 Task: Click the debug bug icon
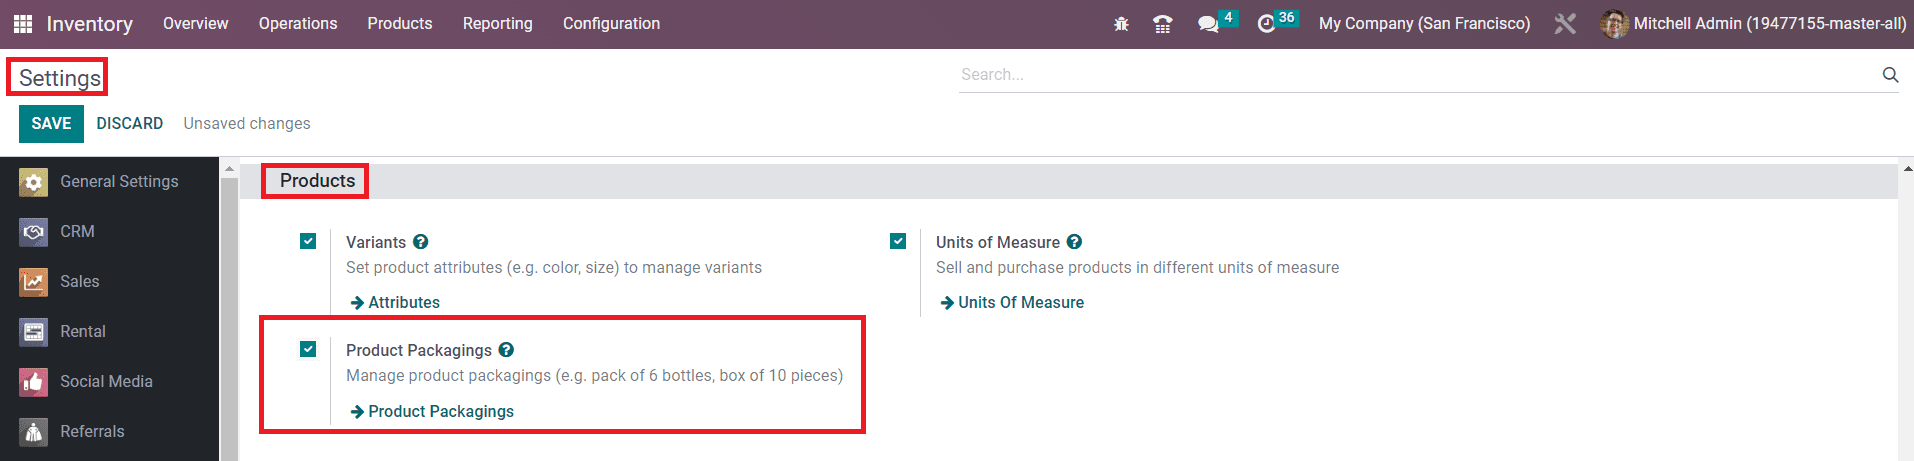click(x=1121, y=24)
